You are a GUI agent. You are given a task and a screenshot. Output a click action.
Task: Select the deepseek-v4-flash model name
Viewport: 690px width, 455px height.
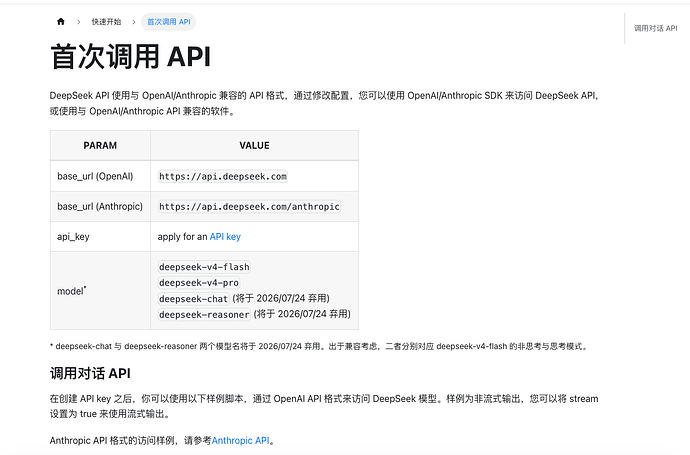pos(204,267)
